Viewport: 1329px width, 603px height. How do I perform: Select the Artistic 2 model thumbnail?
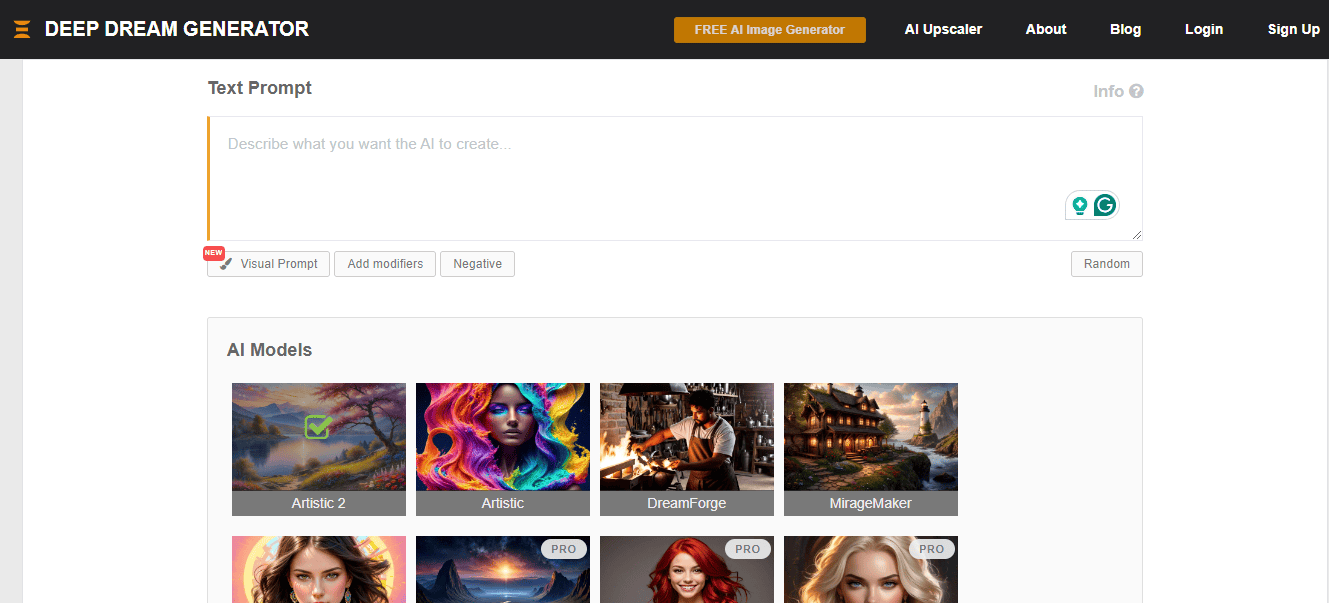tap(319, 449)
